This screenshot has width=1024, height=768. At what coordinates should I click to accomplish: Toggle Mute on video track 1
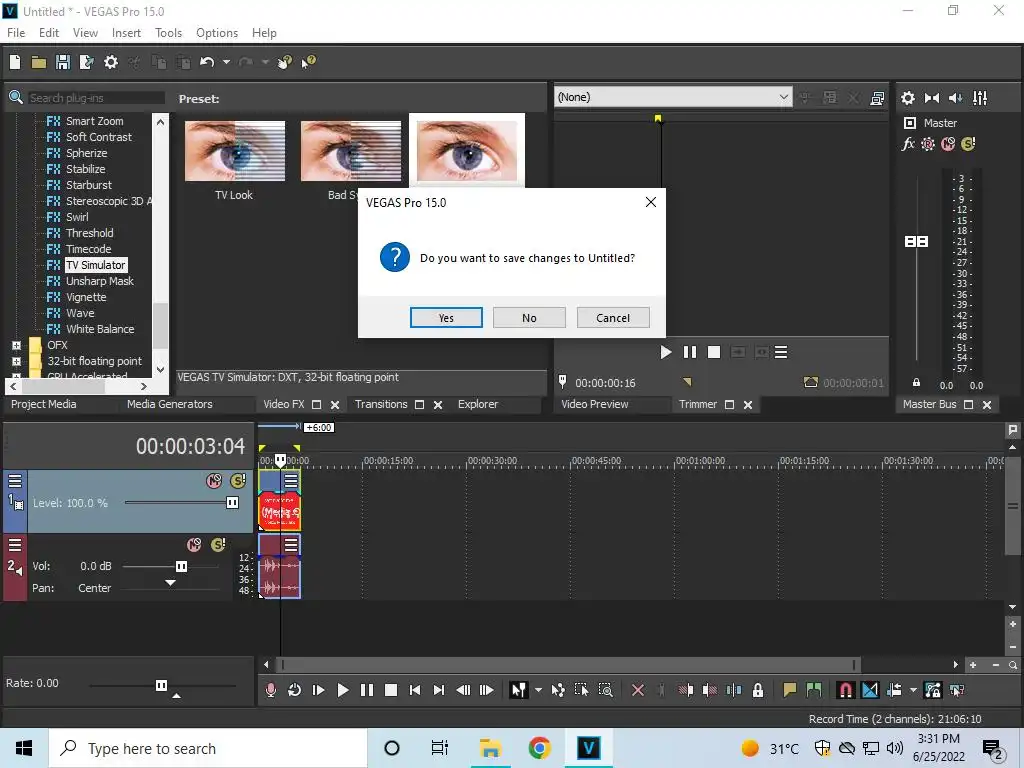tap(214, 481)
